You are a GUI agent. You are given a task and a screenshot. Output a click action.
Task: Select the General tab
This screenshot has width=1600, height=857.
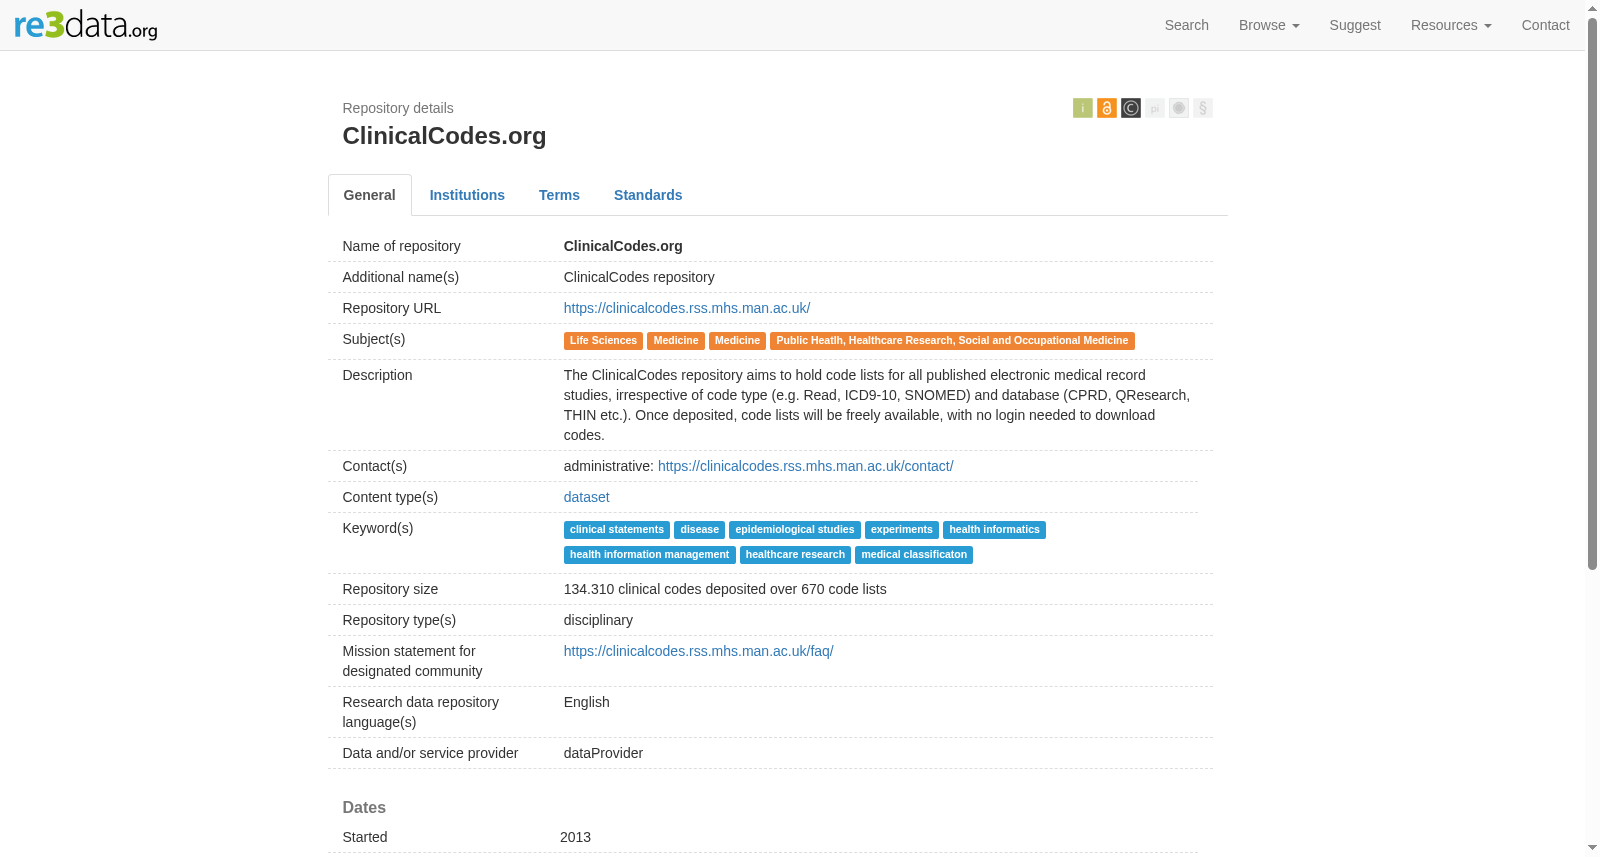point(370,195)
